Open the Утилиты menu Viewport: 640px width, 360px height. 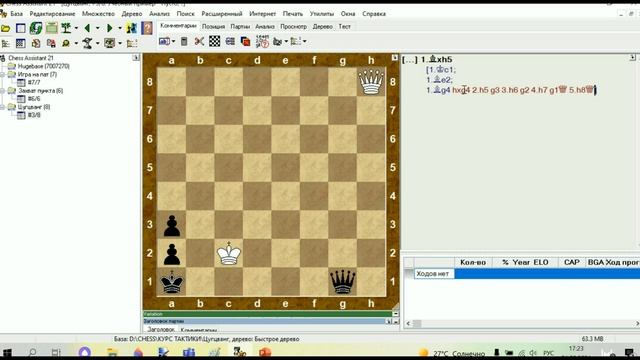[322, 13]
